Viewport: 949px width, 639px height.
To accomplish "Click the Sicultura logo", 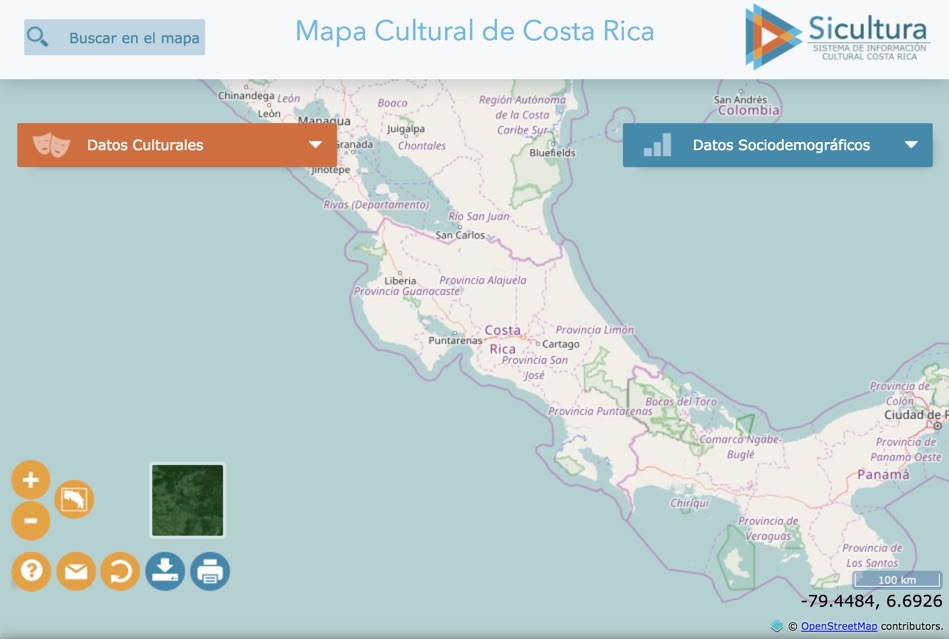I will click(837, 36).
